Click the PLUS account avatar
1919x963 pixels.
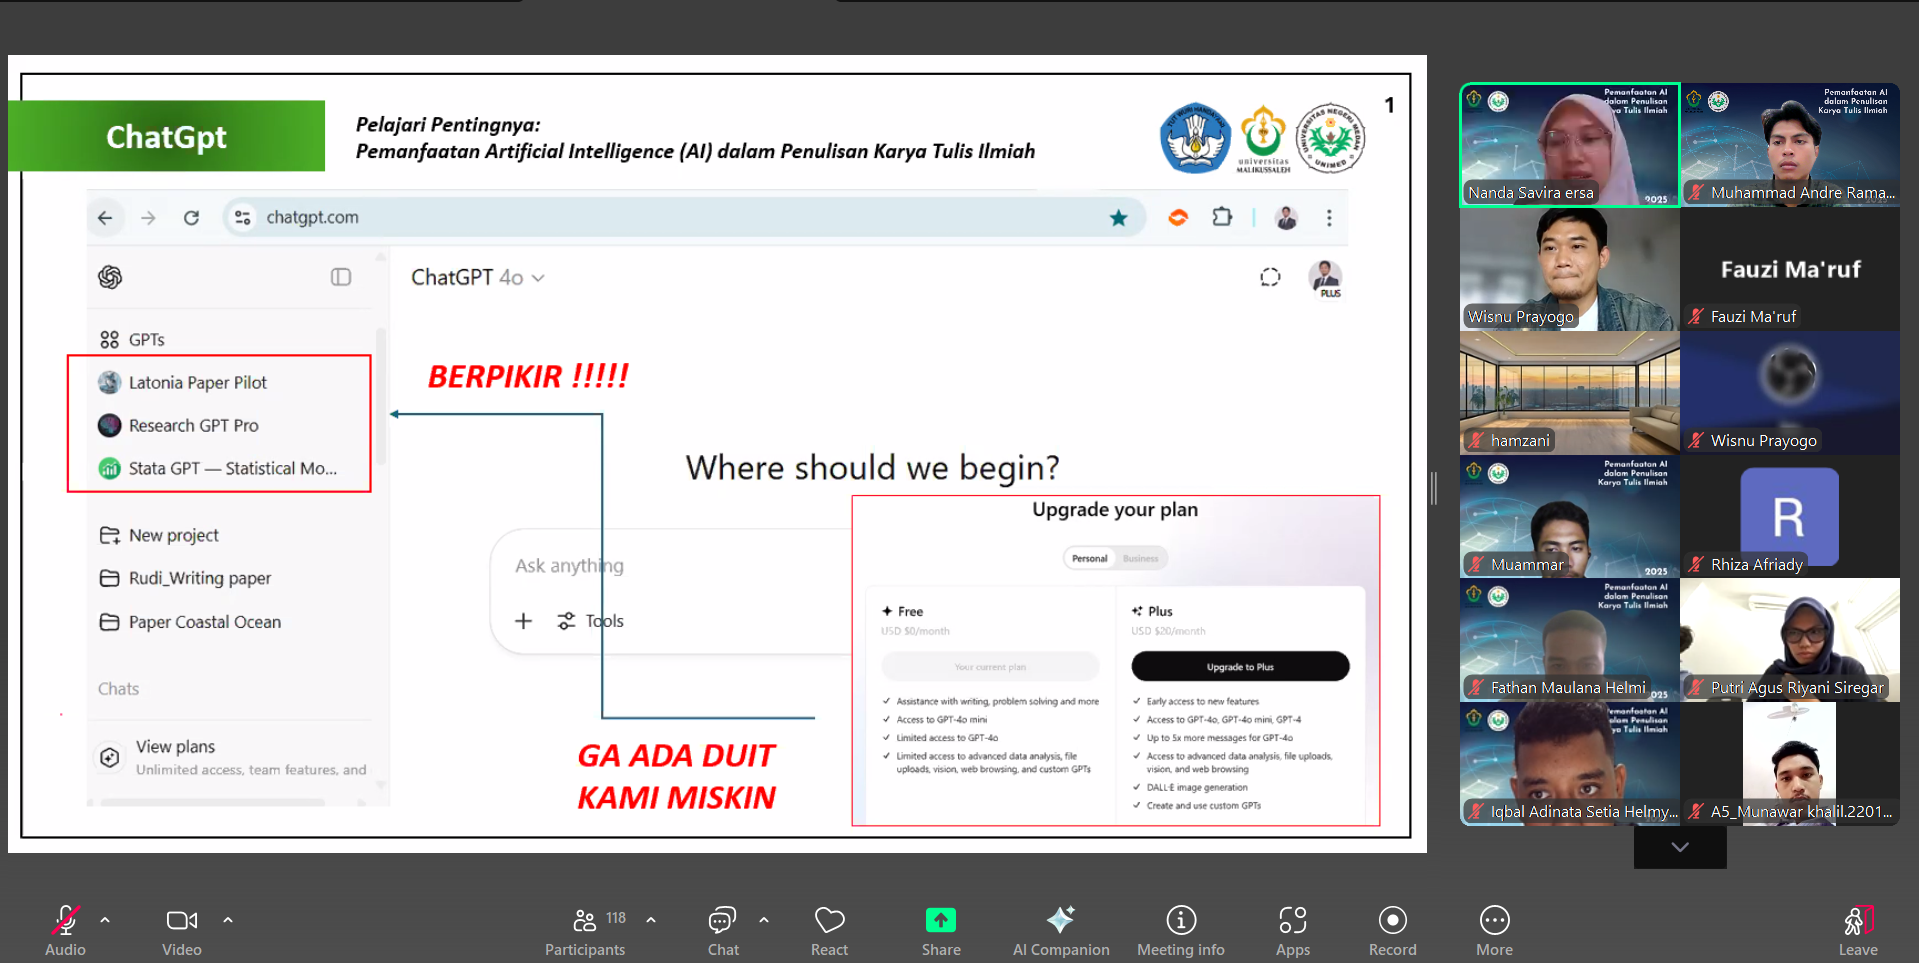[x=1326, y=278]
